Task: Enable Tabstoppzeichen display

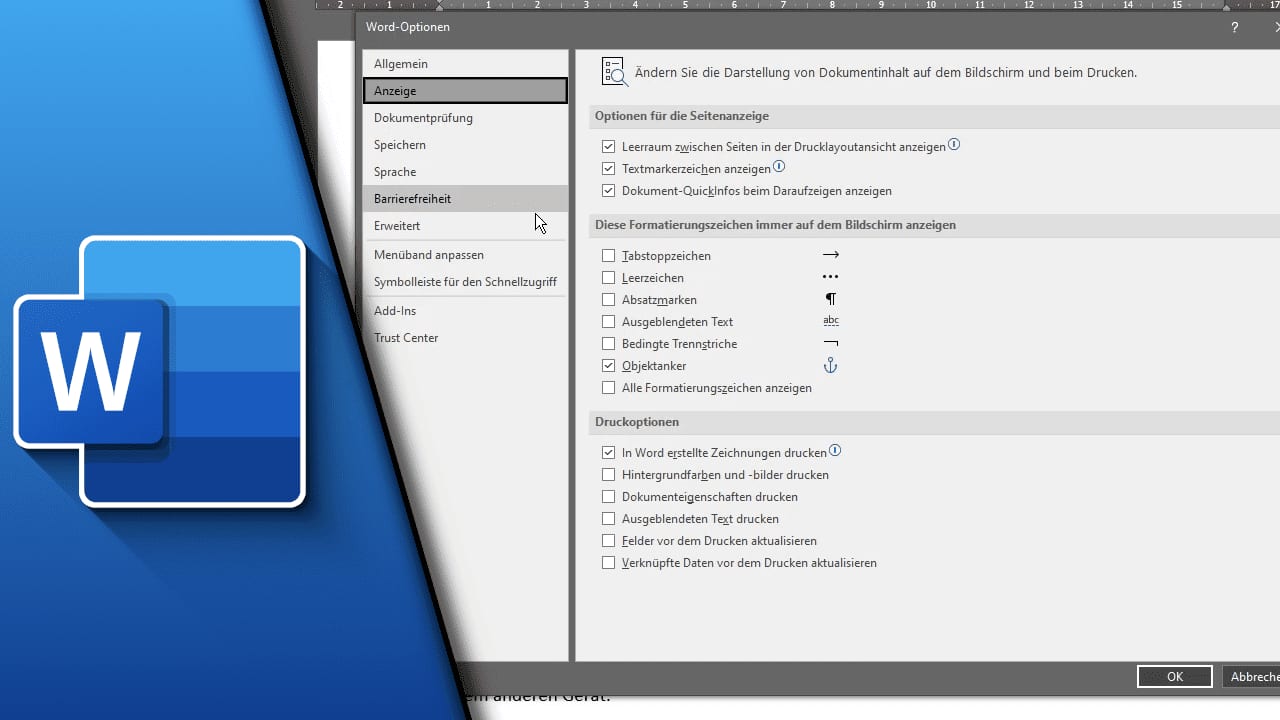Action: click(x=609, y=256)
